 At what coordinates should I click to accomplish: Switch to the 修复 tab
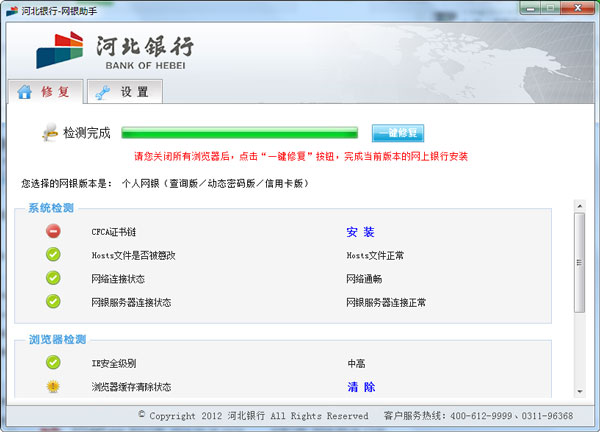(x=43, y=92)
